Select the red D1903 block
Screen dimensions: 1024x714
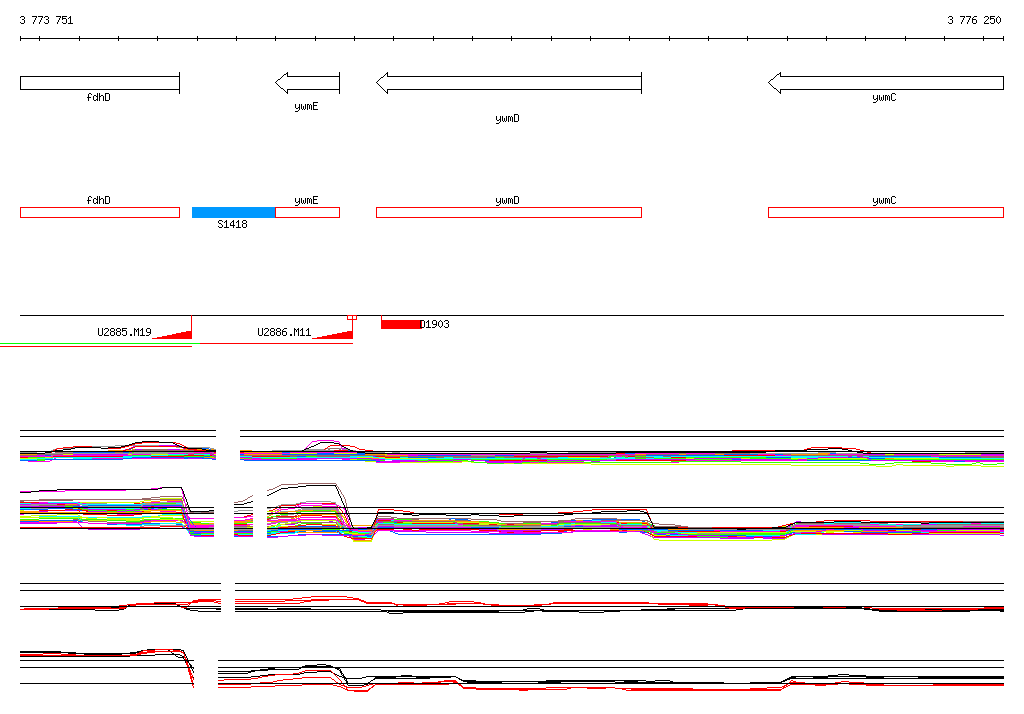point(401,324)
